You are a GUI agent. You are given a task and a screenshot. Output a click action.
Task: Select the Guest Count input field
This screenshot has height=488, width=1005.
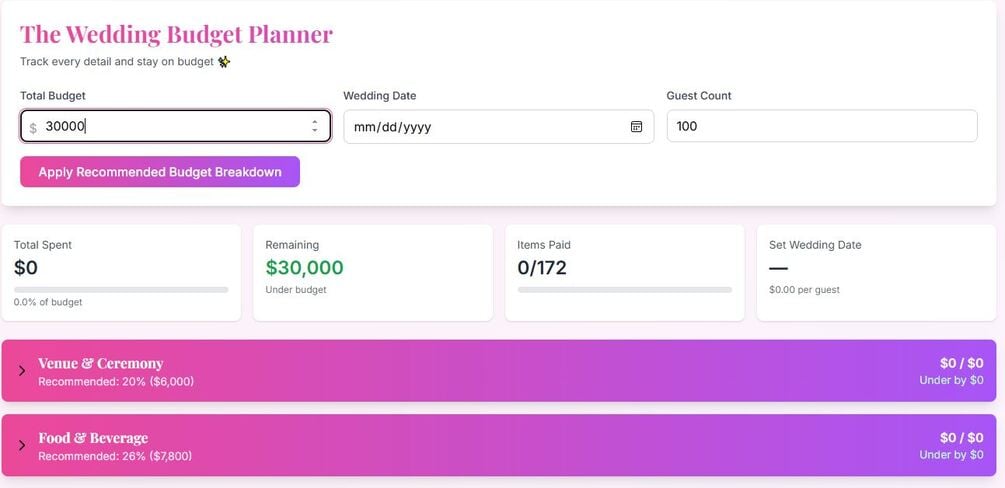tap(821, 126)
